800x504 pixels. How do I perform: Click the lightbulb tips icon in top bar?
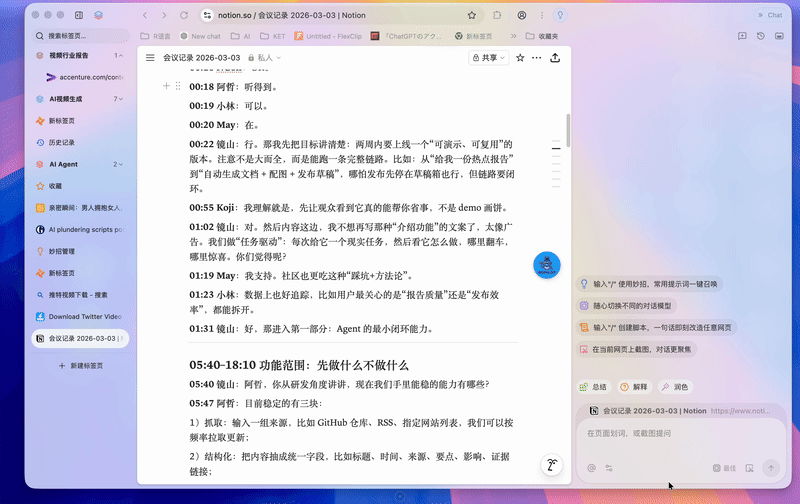point(560,15)
